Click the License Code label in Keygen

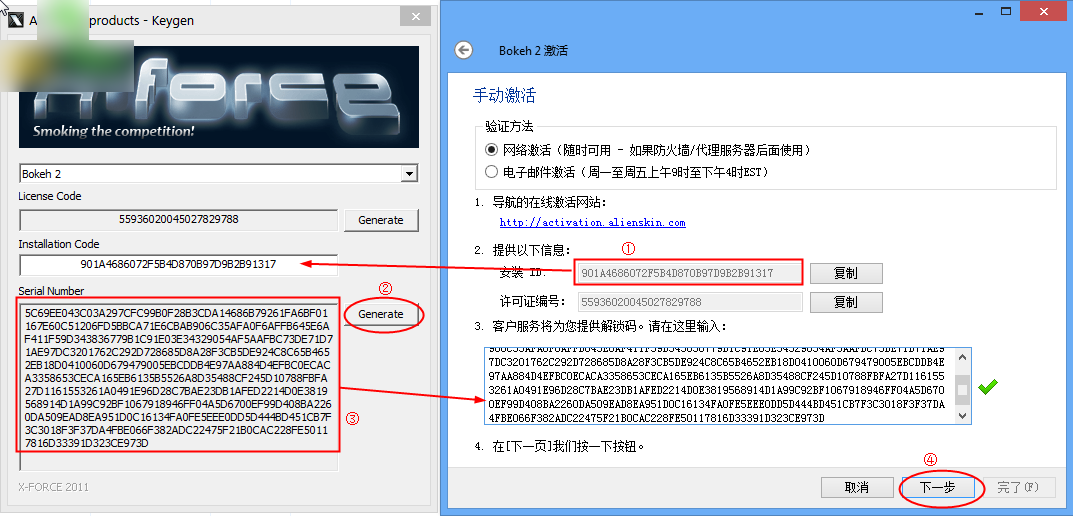50,196
